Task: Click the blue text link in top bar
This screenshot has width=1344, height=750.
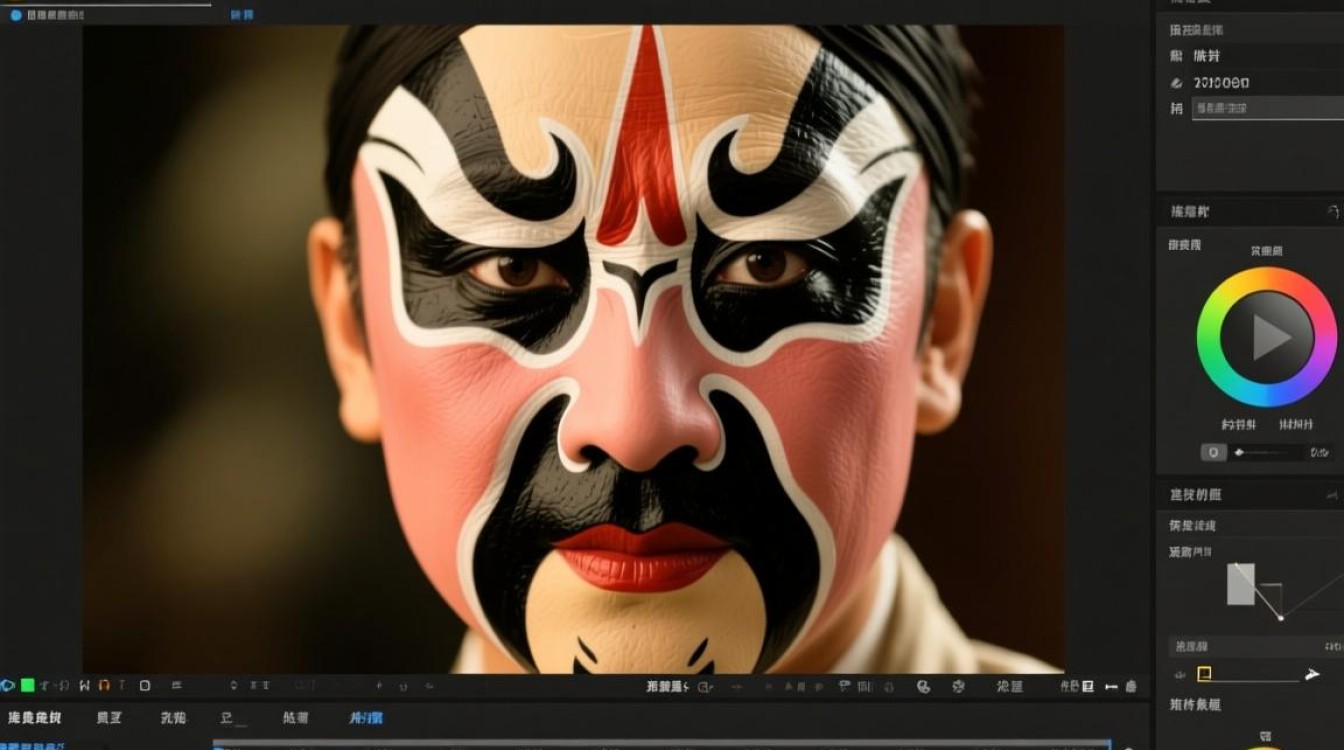Action: pyautogui.click(x=242, y=15)
